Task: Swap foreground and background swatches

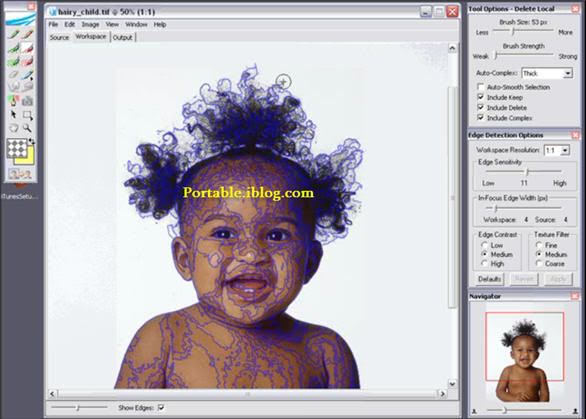Action: point(32,141)
